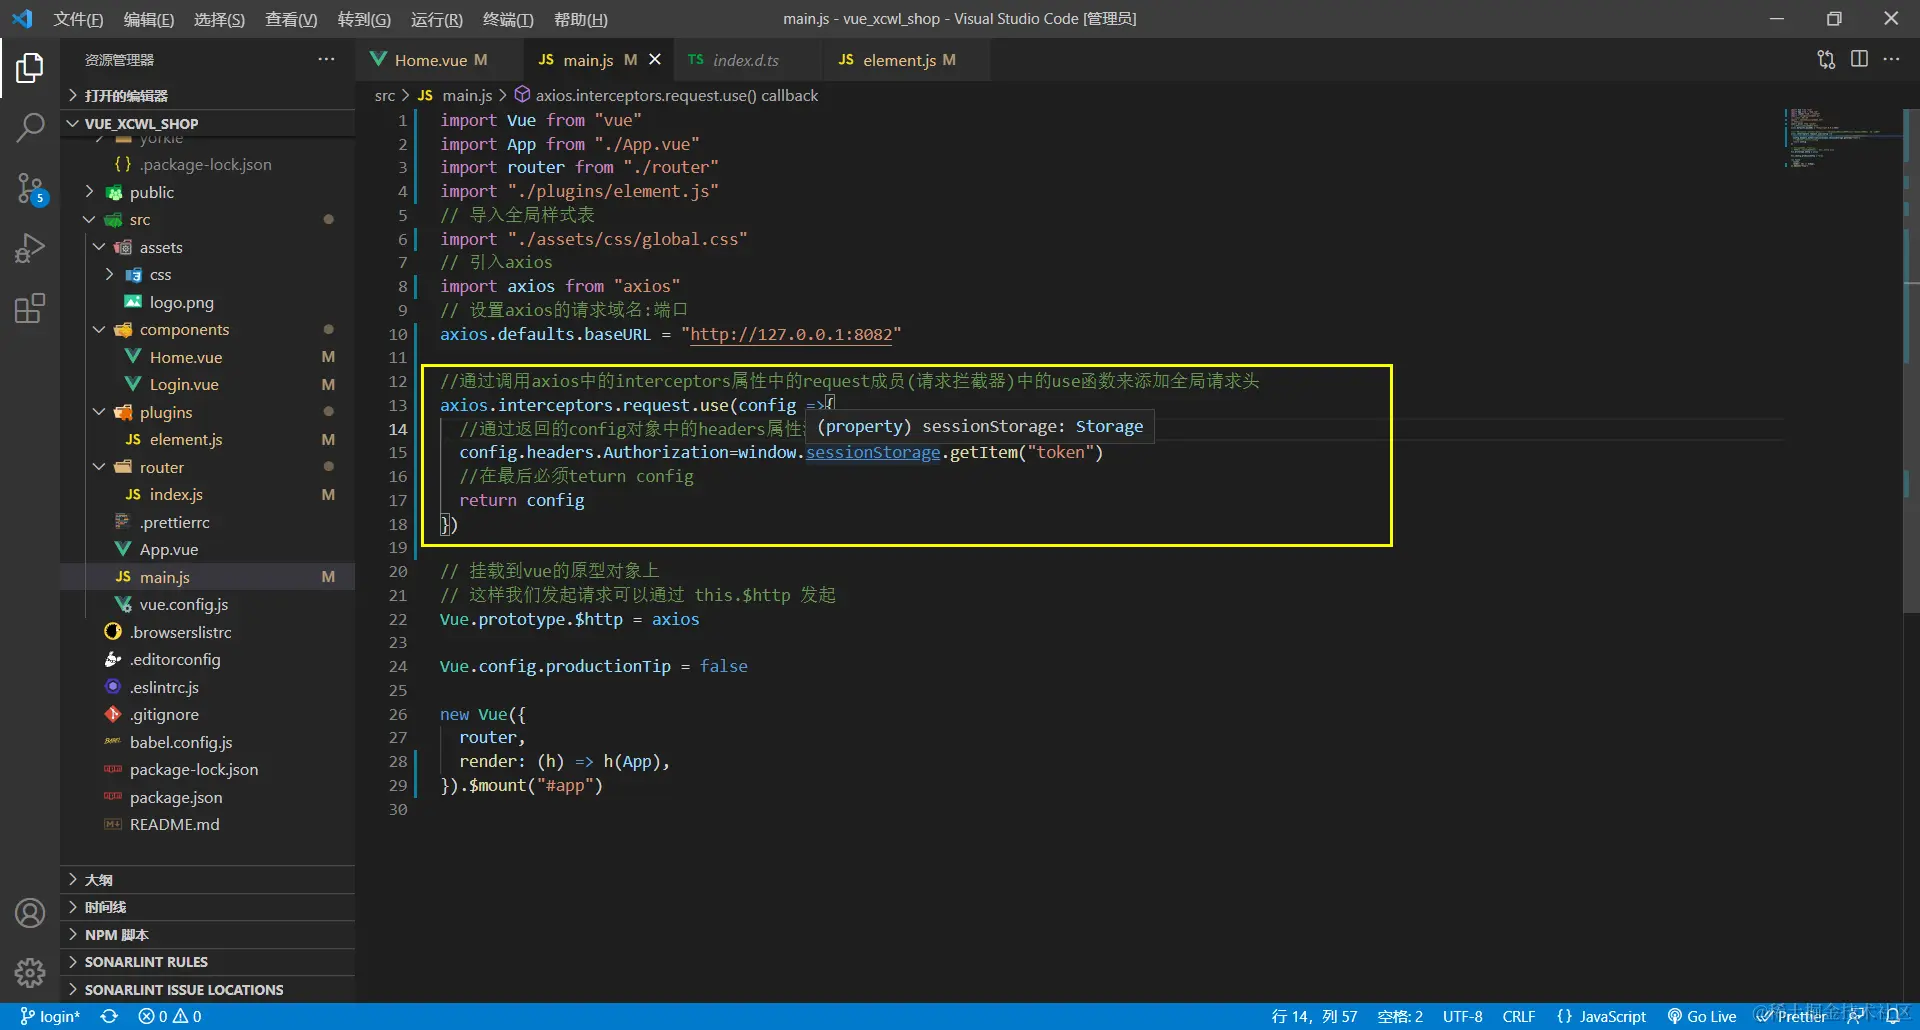Image resolution: width=1920 pixels, height=1030 pixels.
Task: Click the git branch login* status item
Action: point(50,1016)
